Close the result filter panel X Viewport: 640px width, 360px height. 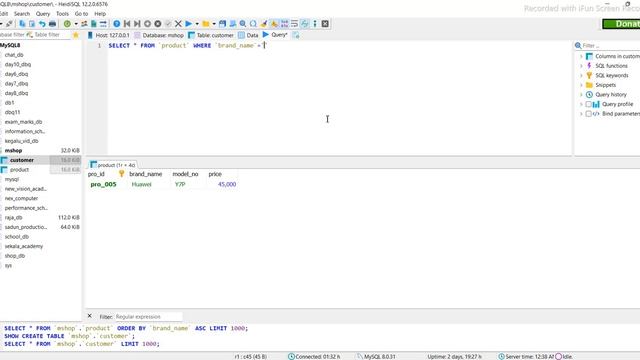(x=90, y=316)
